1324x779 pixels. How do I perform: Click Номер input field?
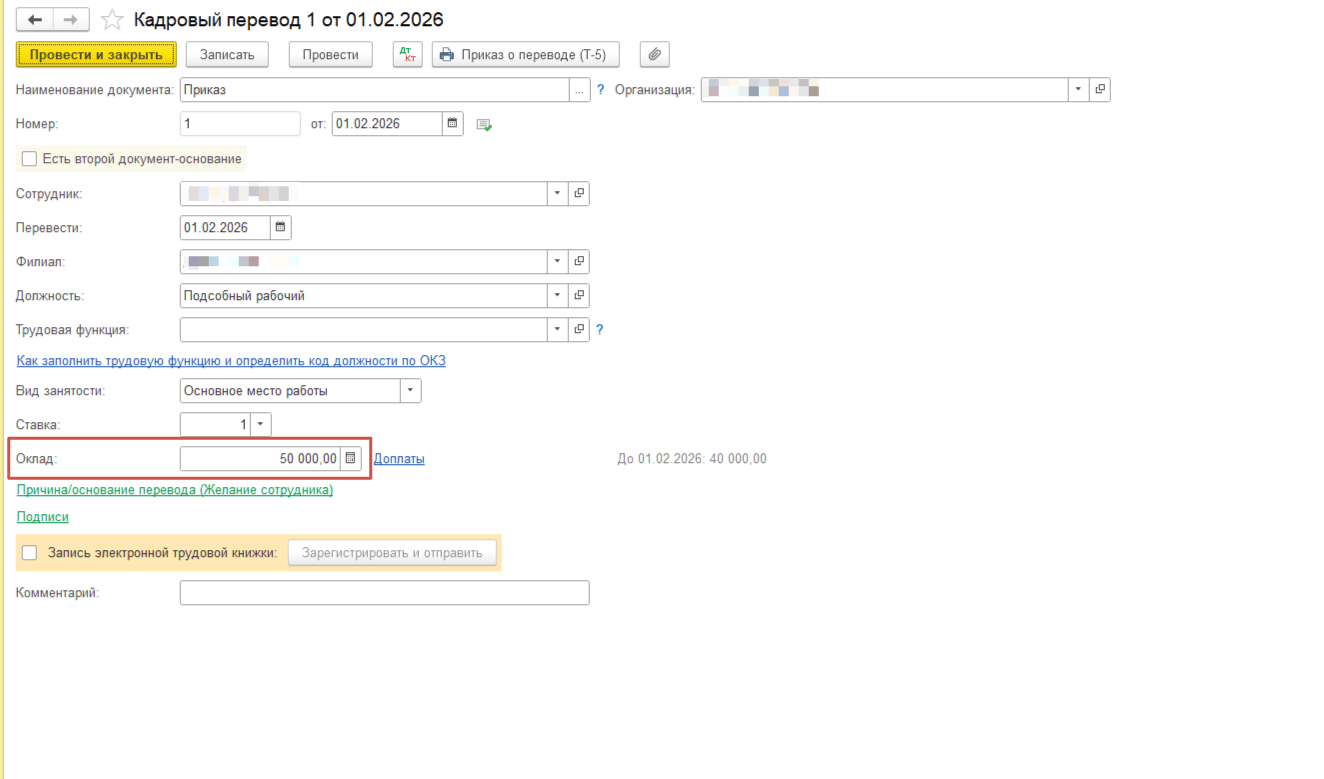[240, 124]
